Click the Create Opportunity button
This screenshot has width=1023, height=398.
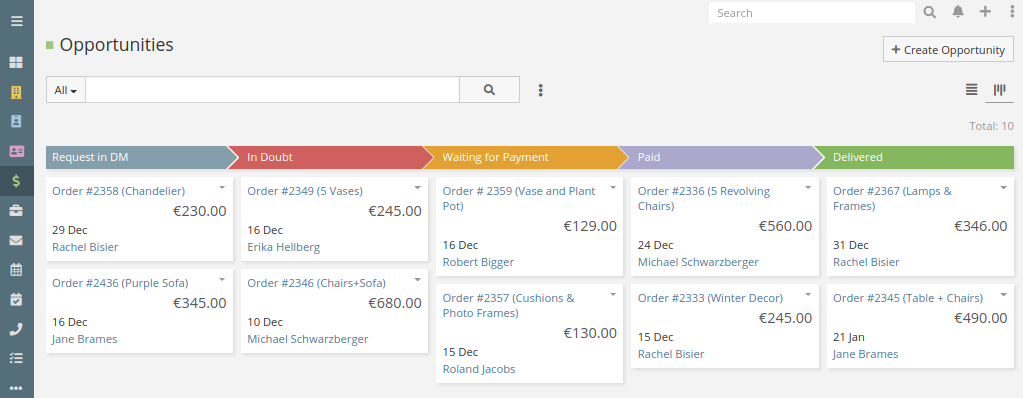[948, 50]
